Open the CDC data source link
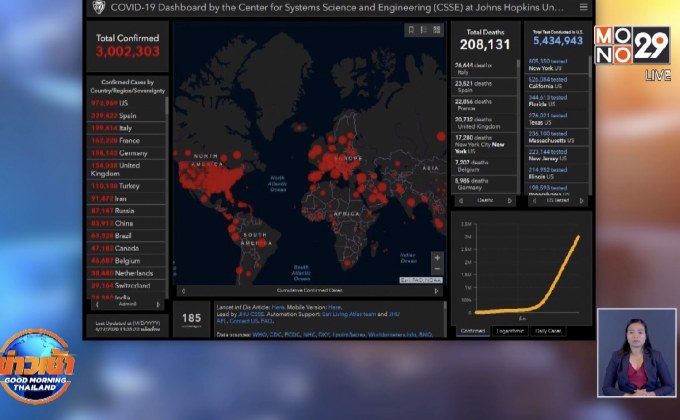This screenshot has width=680, height=420. (276, 335)
